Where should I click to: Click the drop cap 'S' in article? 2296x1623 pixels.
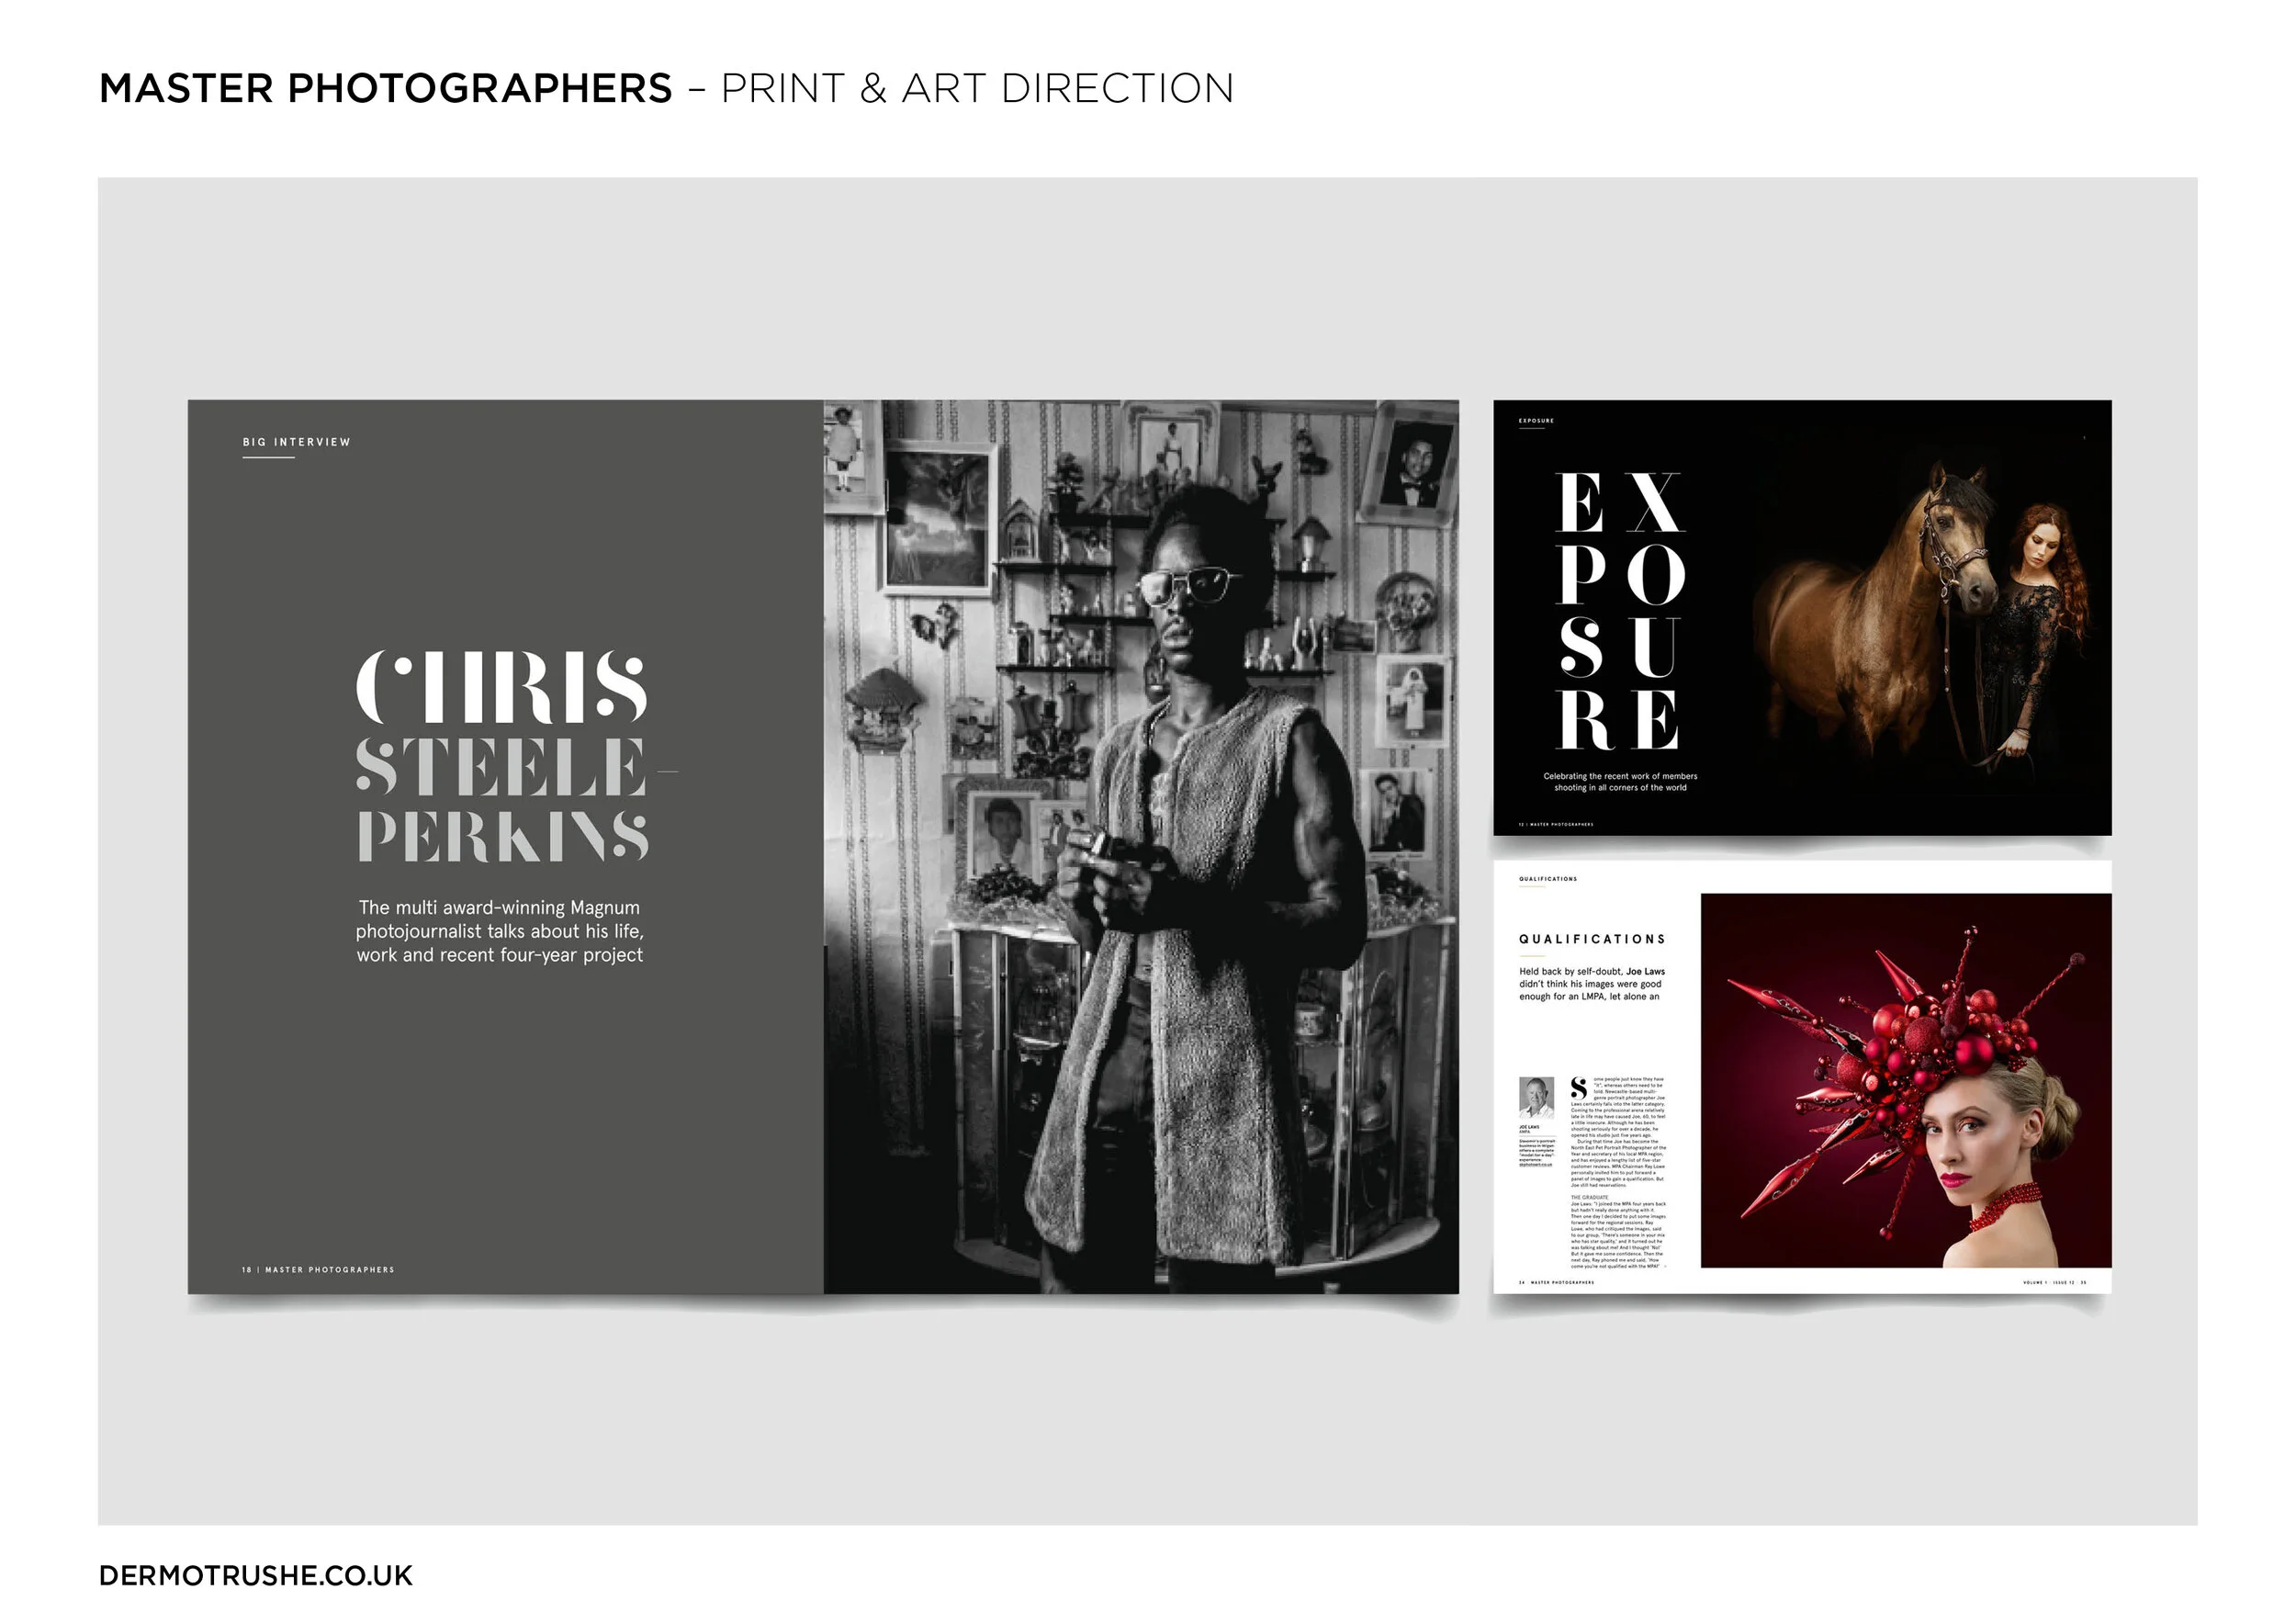(x=1579, y=1087)
